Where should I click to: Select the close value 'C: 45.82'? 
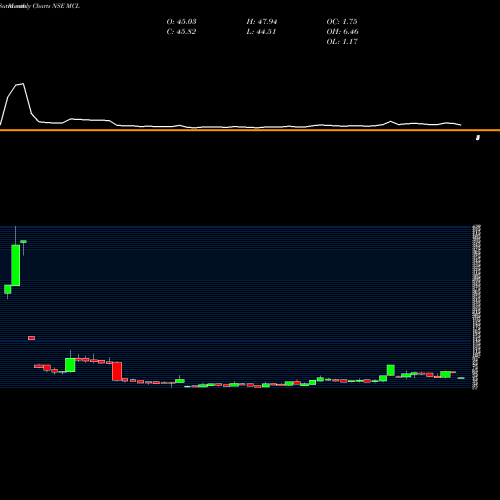[x=181, y=32]
